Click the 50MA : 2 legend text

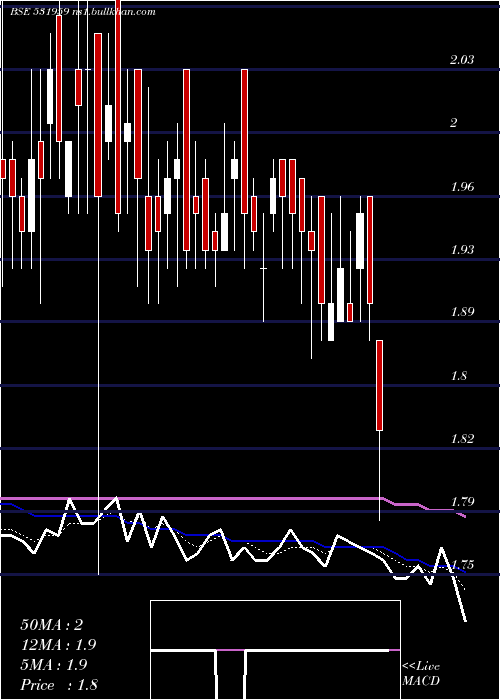51,625
